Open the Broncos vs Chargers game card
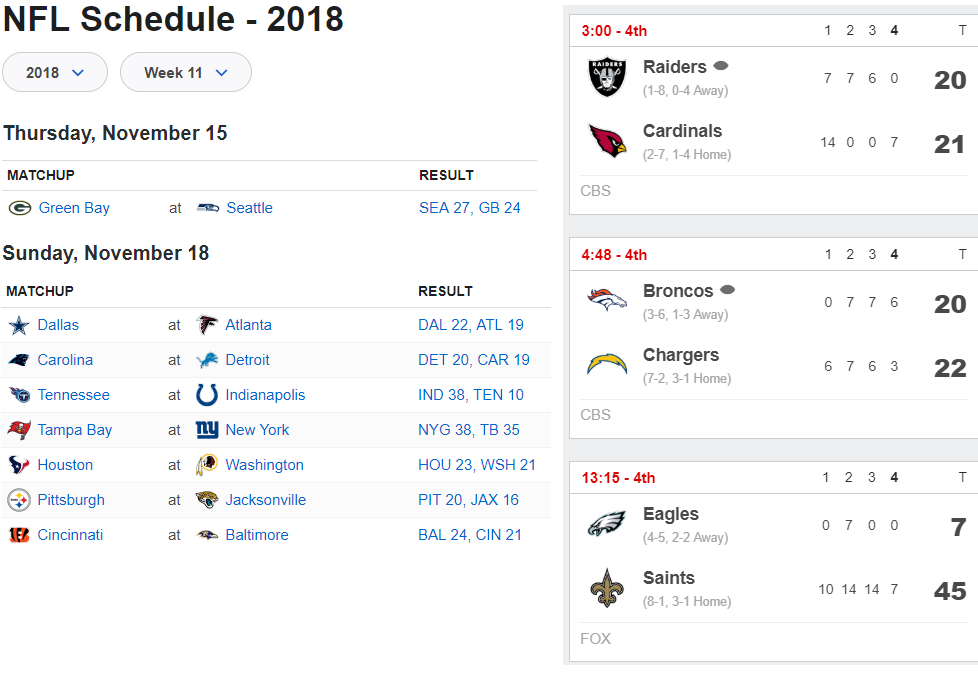 pyautogui.click(x=773, y=338)
